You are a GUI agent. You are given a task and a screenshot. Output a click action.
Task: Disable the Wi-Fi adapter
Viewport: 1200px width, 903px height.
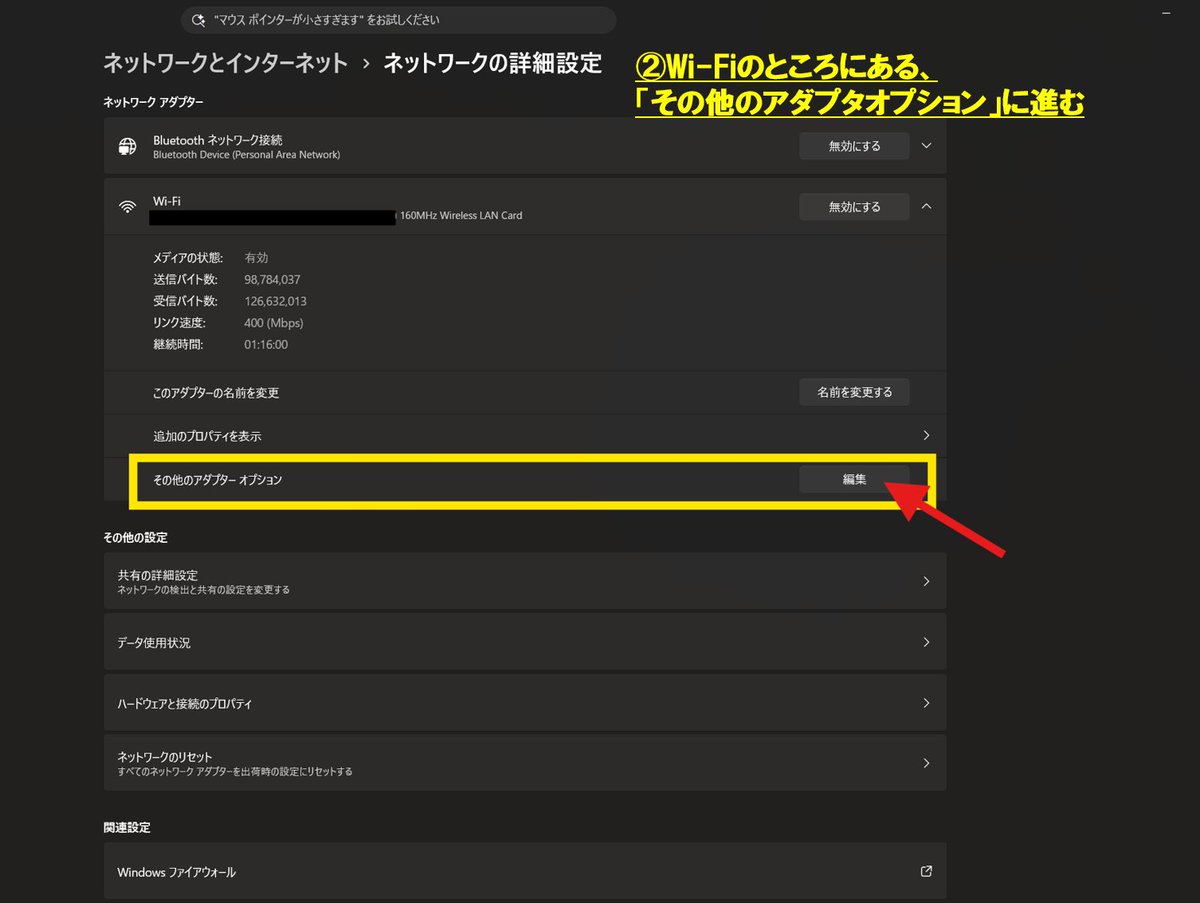tap(854, 207)
